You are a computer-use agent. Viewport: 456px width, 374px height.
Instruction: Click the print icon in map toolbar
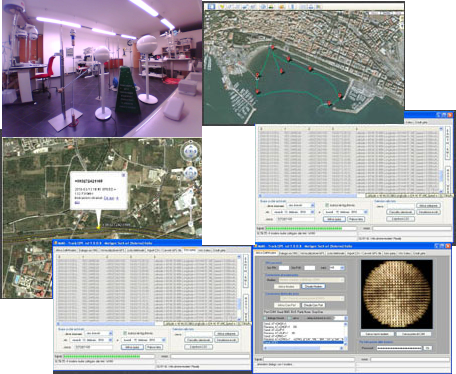[311, 7]
